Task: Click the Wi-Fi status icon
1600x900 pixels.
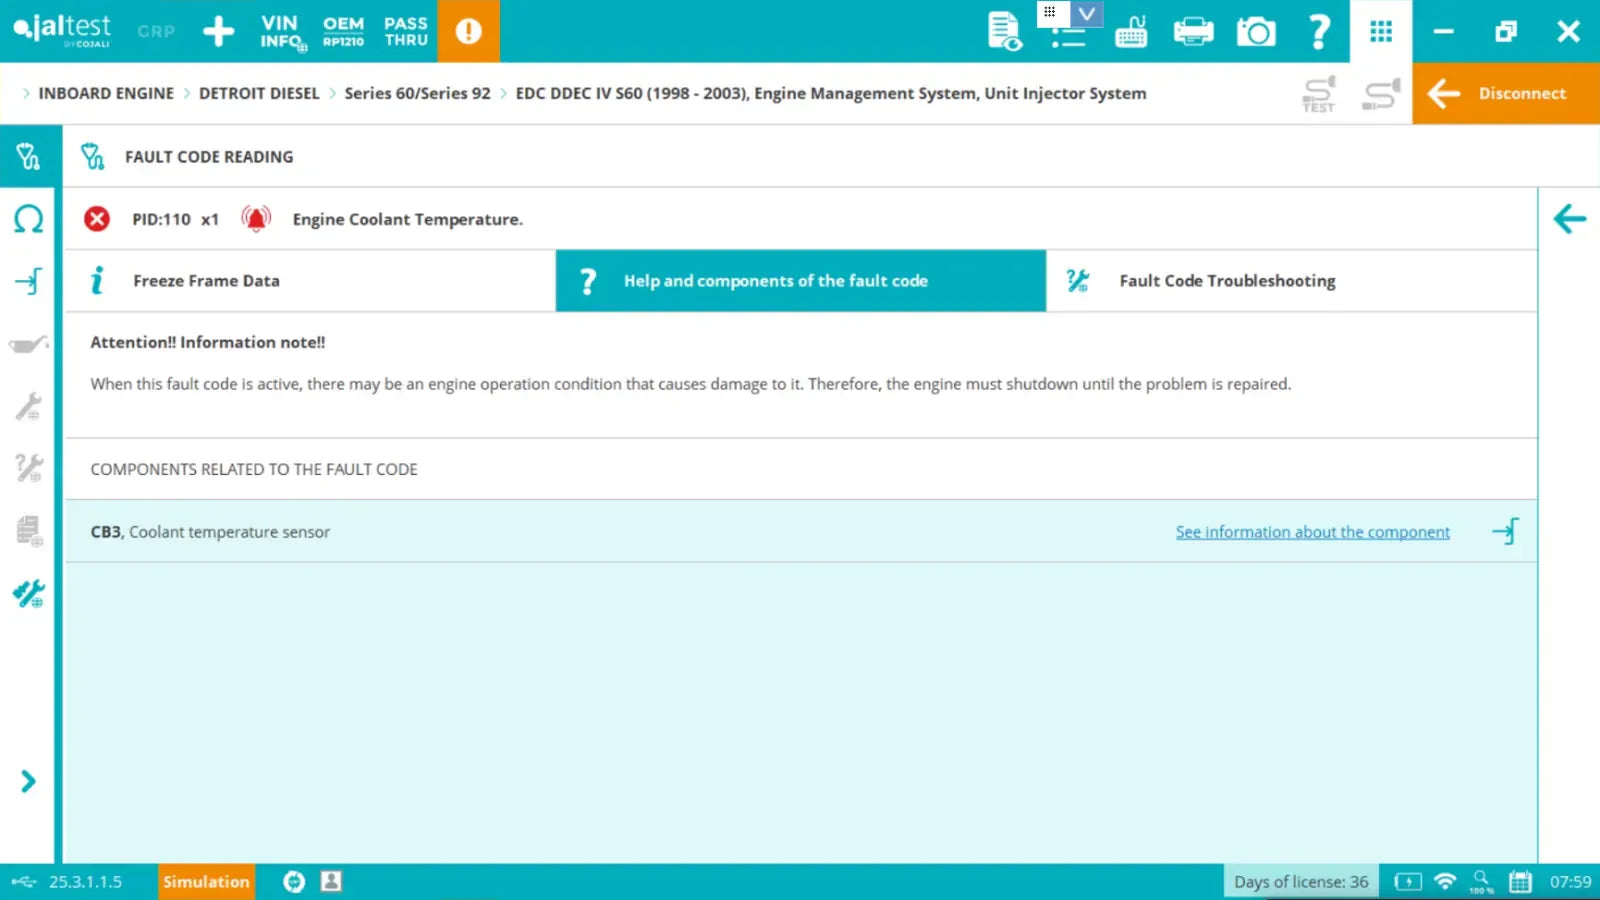Action: tap(1445, 881)
